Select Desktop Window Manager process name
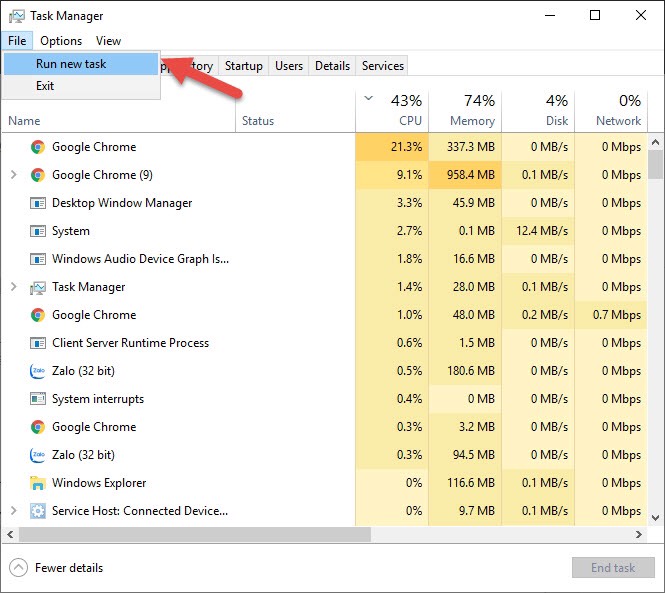 pyautogui.click(x=122, y=203)
